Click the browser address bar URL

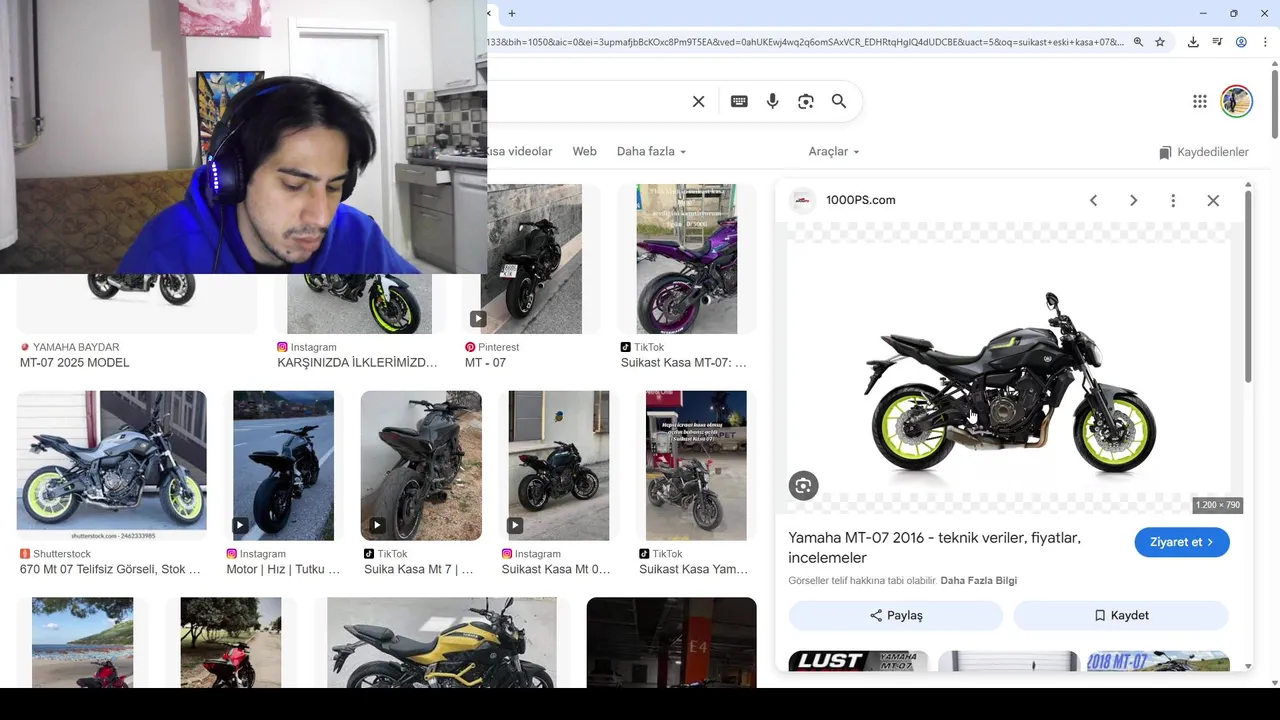pyautogui.click(x=806, y=42)
